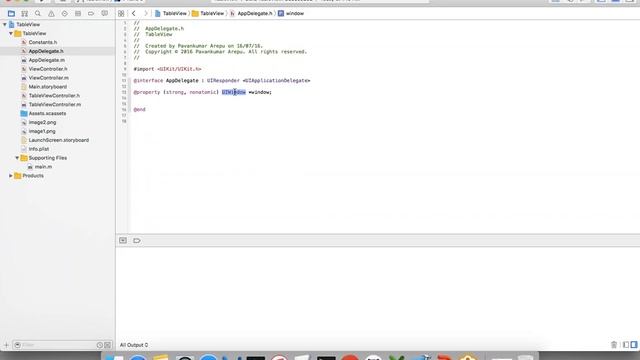The image size is (640, 360).
Task: Show related items grid menu
Action: pyautogui.click(x=121, y=13)
